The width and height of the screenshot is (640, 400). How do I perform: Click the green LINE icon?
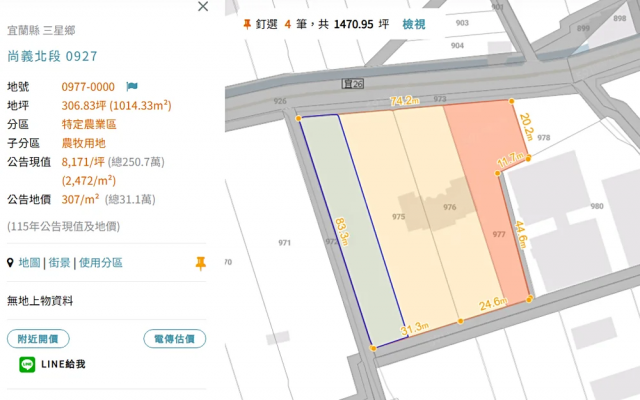click(27, 364)
